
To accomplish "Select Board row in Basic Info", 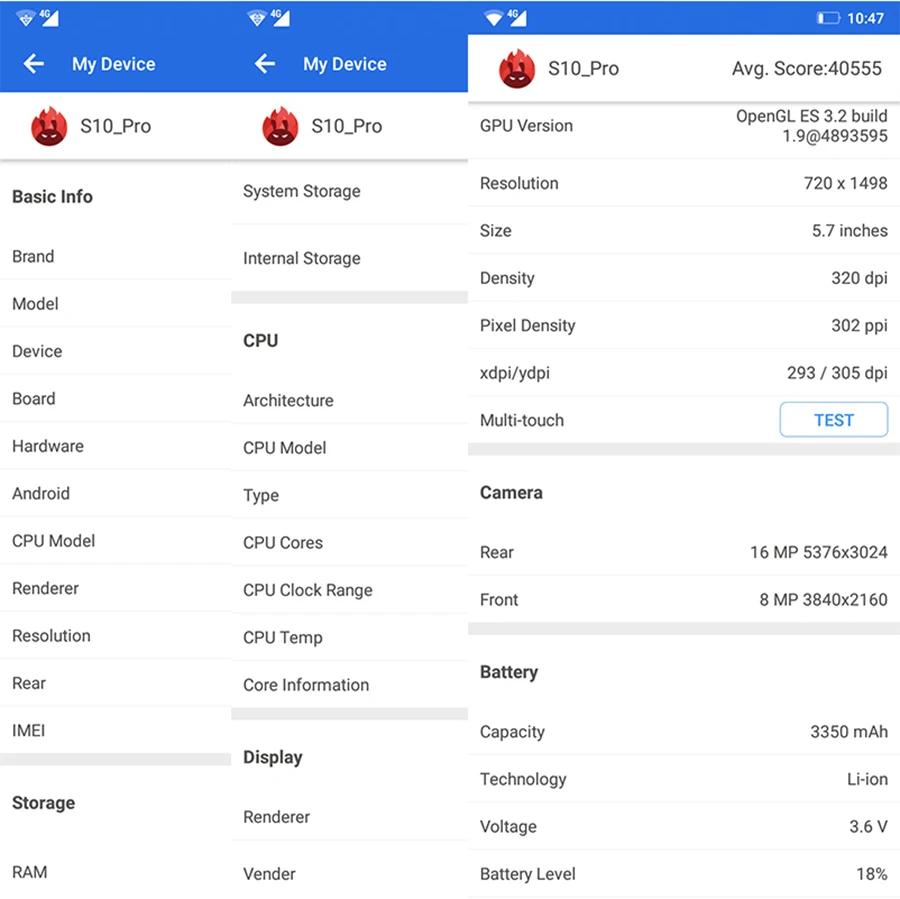I will point(115,398).
